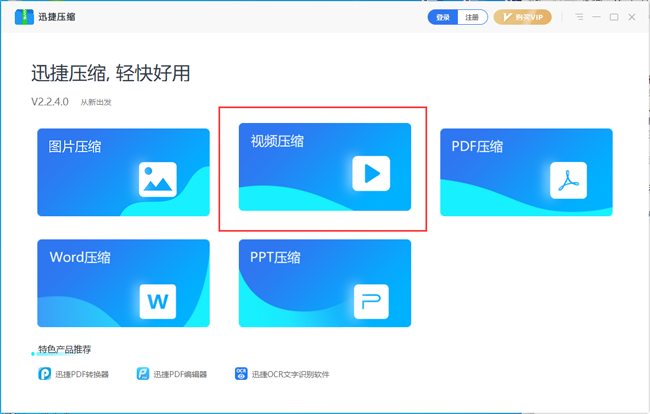Close the 迅捷压缩 window

coord(632,17)
